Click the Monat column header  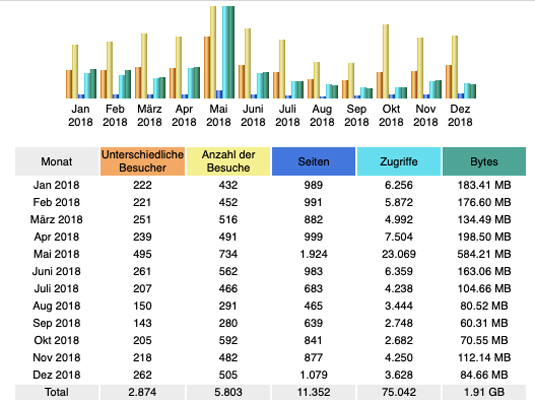(57, 161)
